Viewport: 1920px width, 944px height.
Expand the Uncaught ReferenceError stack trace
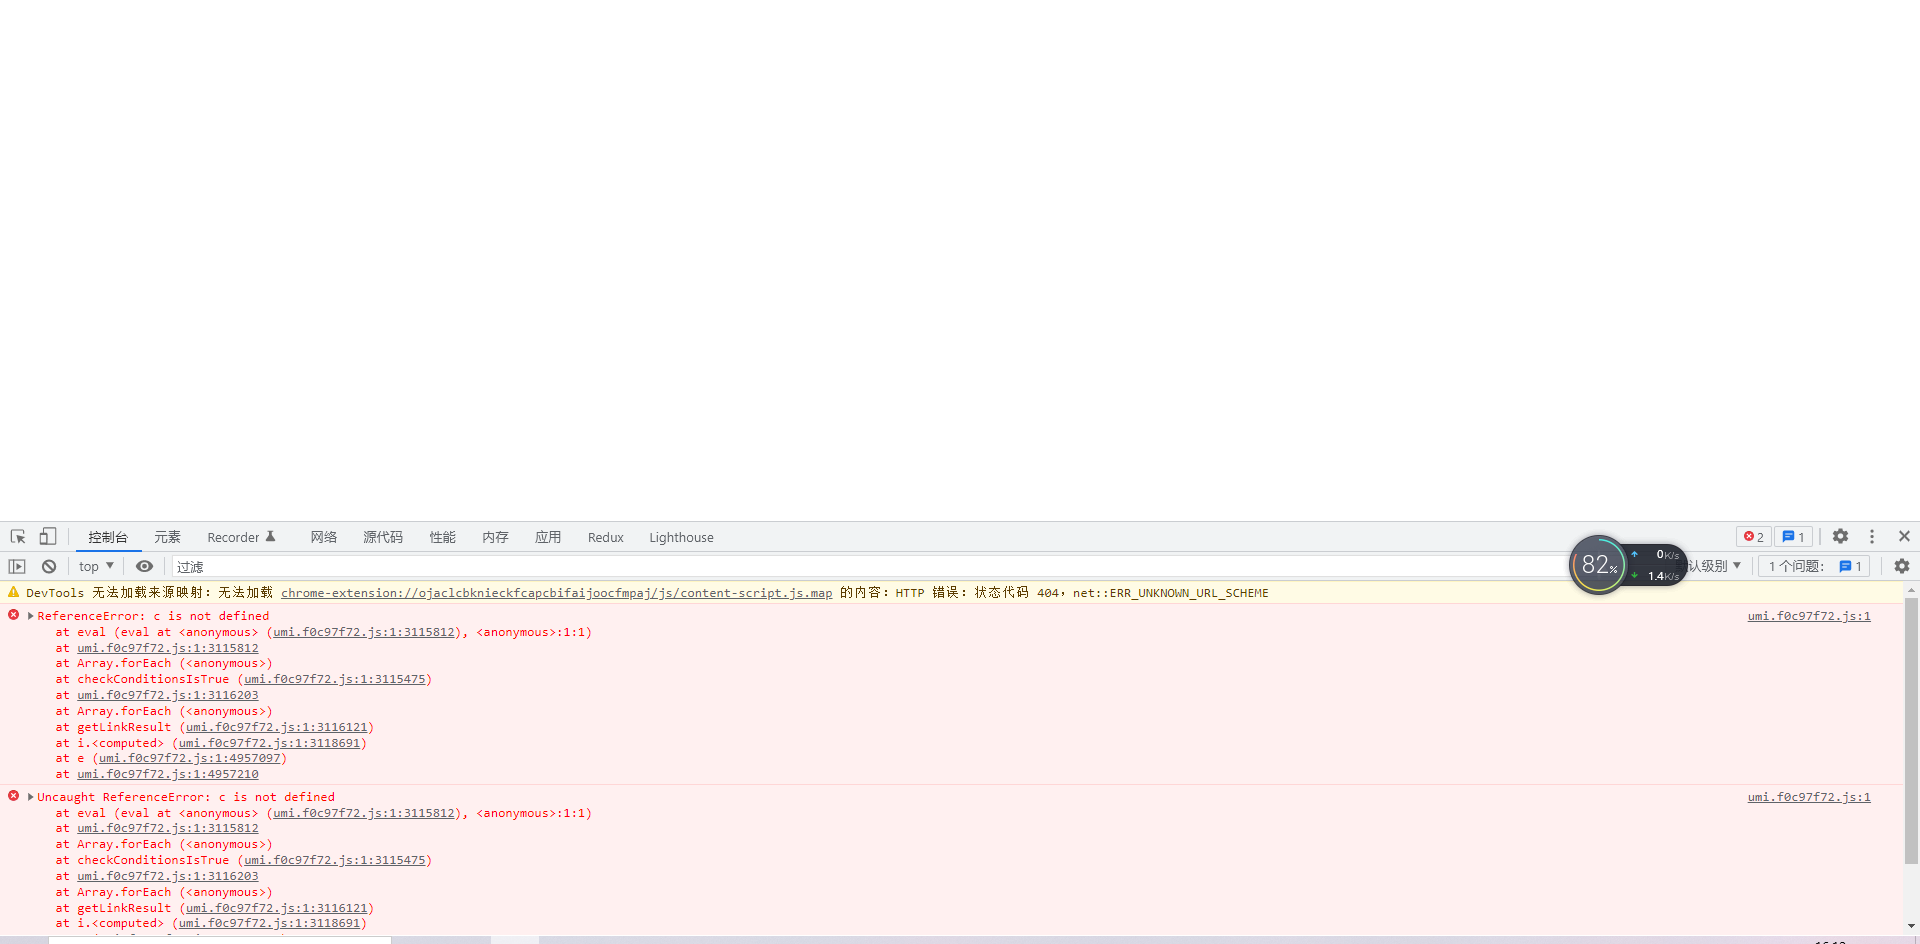coord(30,796)
